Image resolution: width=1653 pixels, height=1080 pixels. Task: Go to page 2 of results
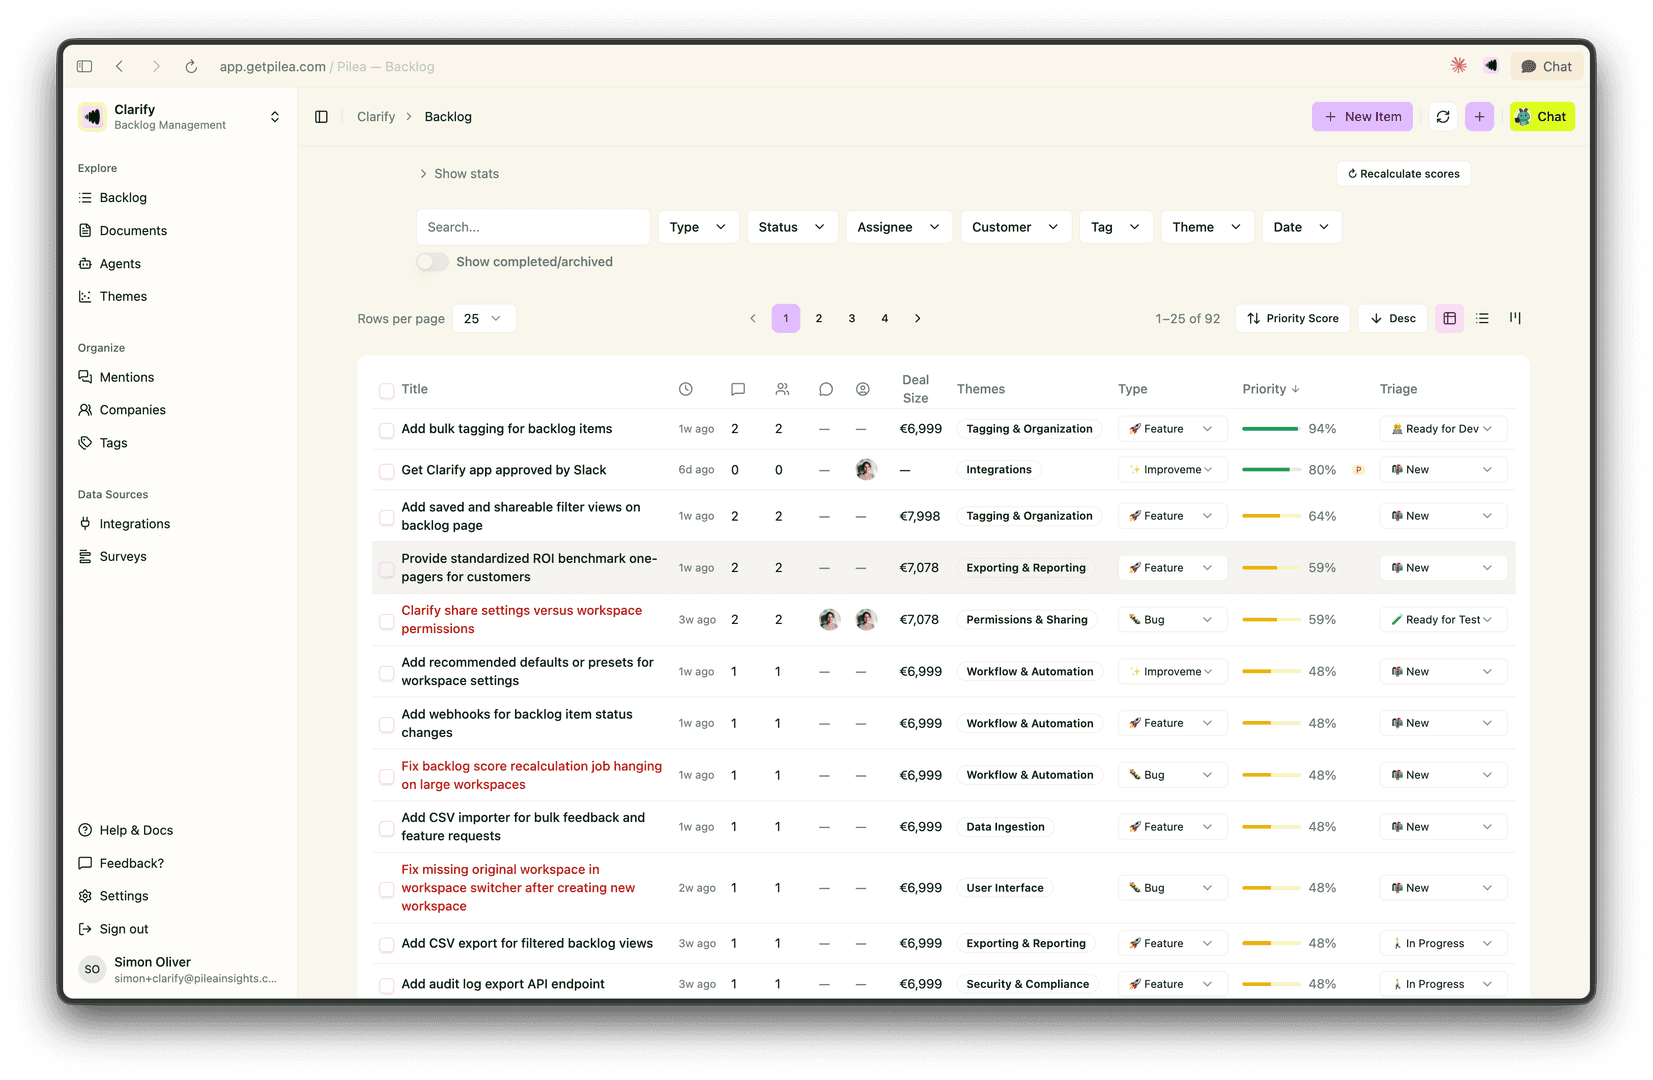[819, 318]
